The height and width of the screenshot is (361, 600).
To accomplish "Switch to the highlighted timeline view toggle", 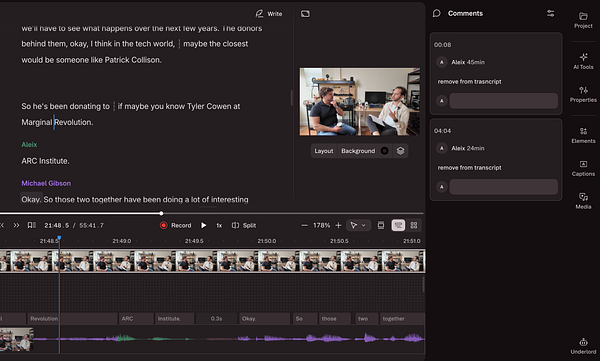I will coord(398,225).
